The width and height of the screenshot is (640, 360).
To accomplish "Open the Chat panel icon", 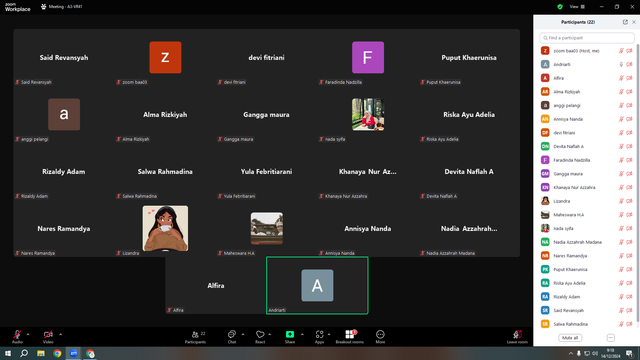I will point(232,336).
